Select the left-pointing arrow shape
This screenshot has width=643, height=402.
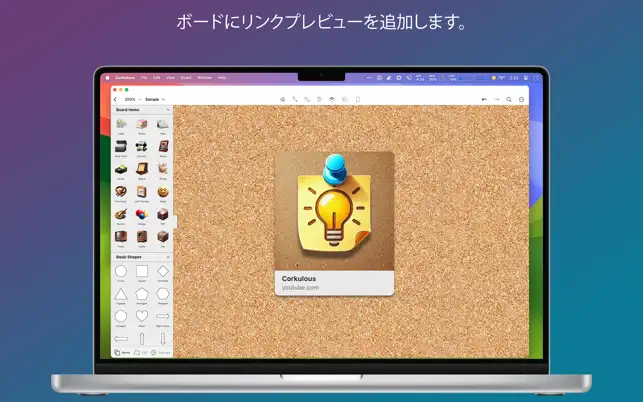(121, 339)
